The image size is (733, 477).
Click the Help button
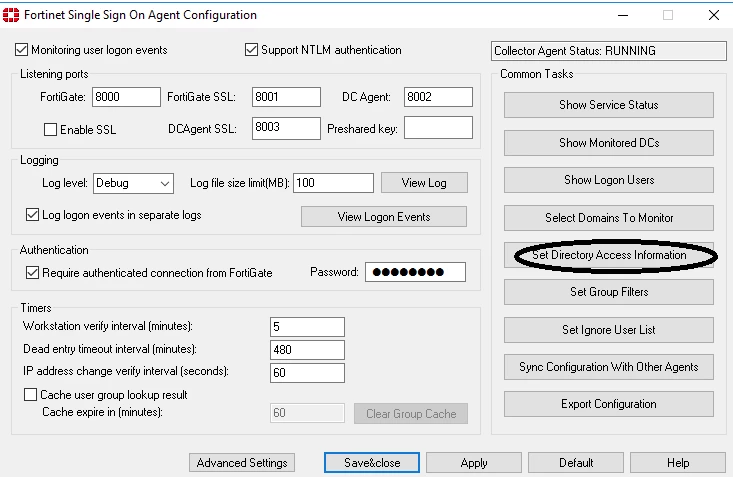pos(678,463)
